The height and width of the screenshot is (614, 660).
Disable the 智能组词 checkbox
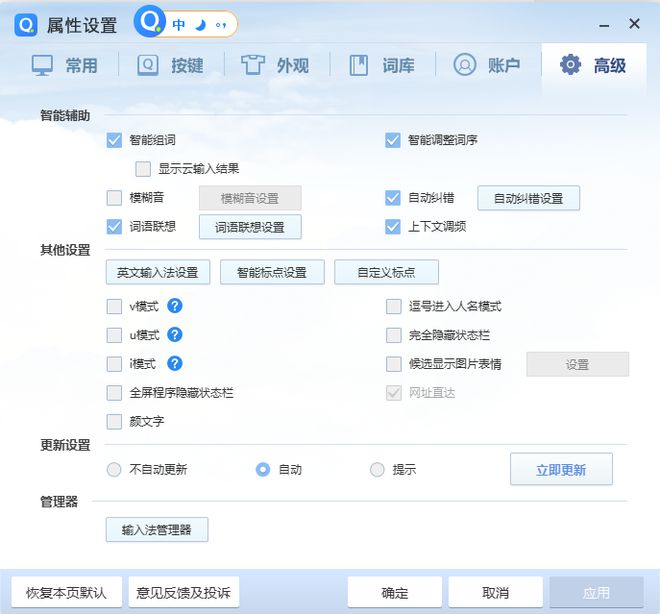point(114,141)
